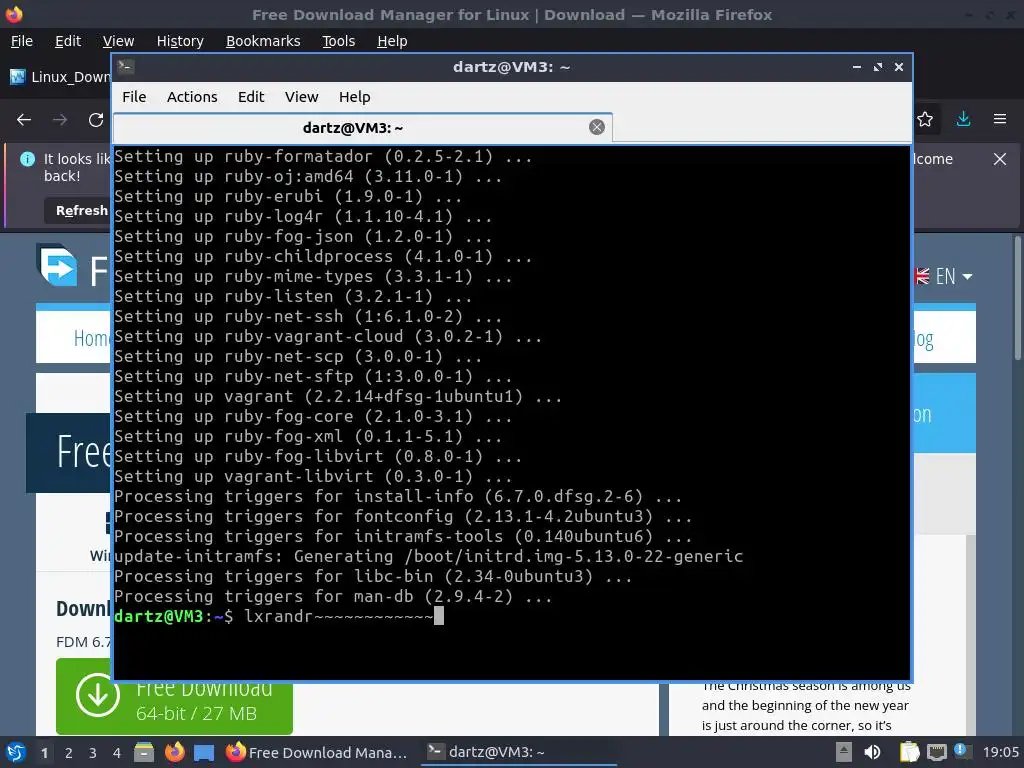Launch Firefox from the taskbar quick launch
This screenshot has width=1024, height=768.
174,752
